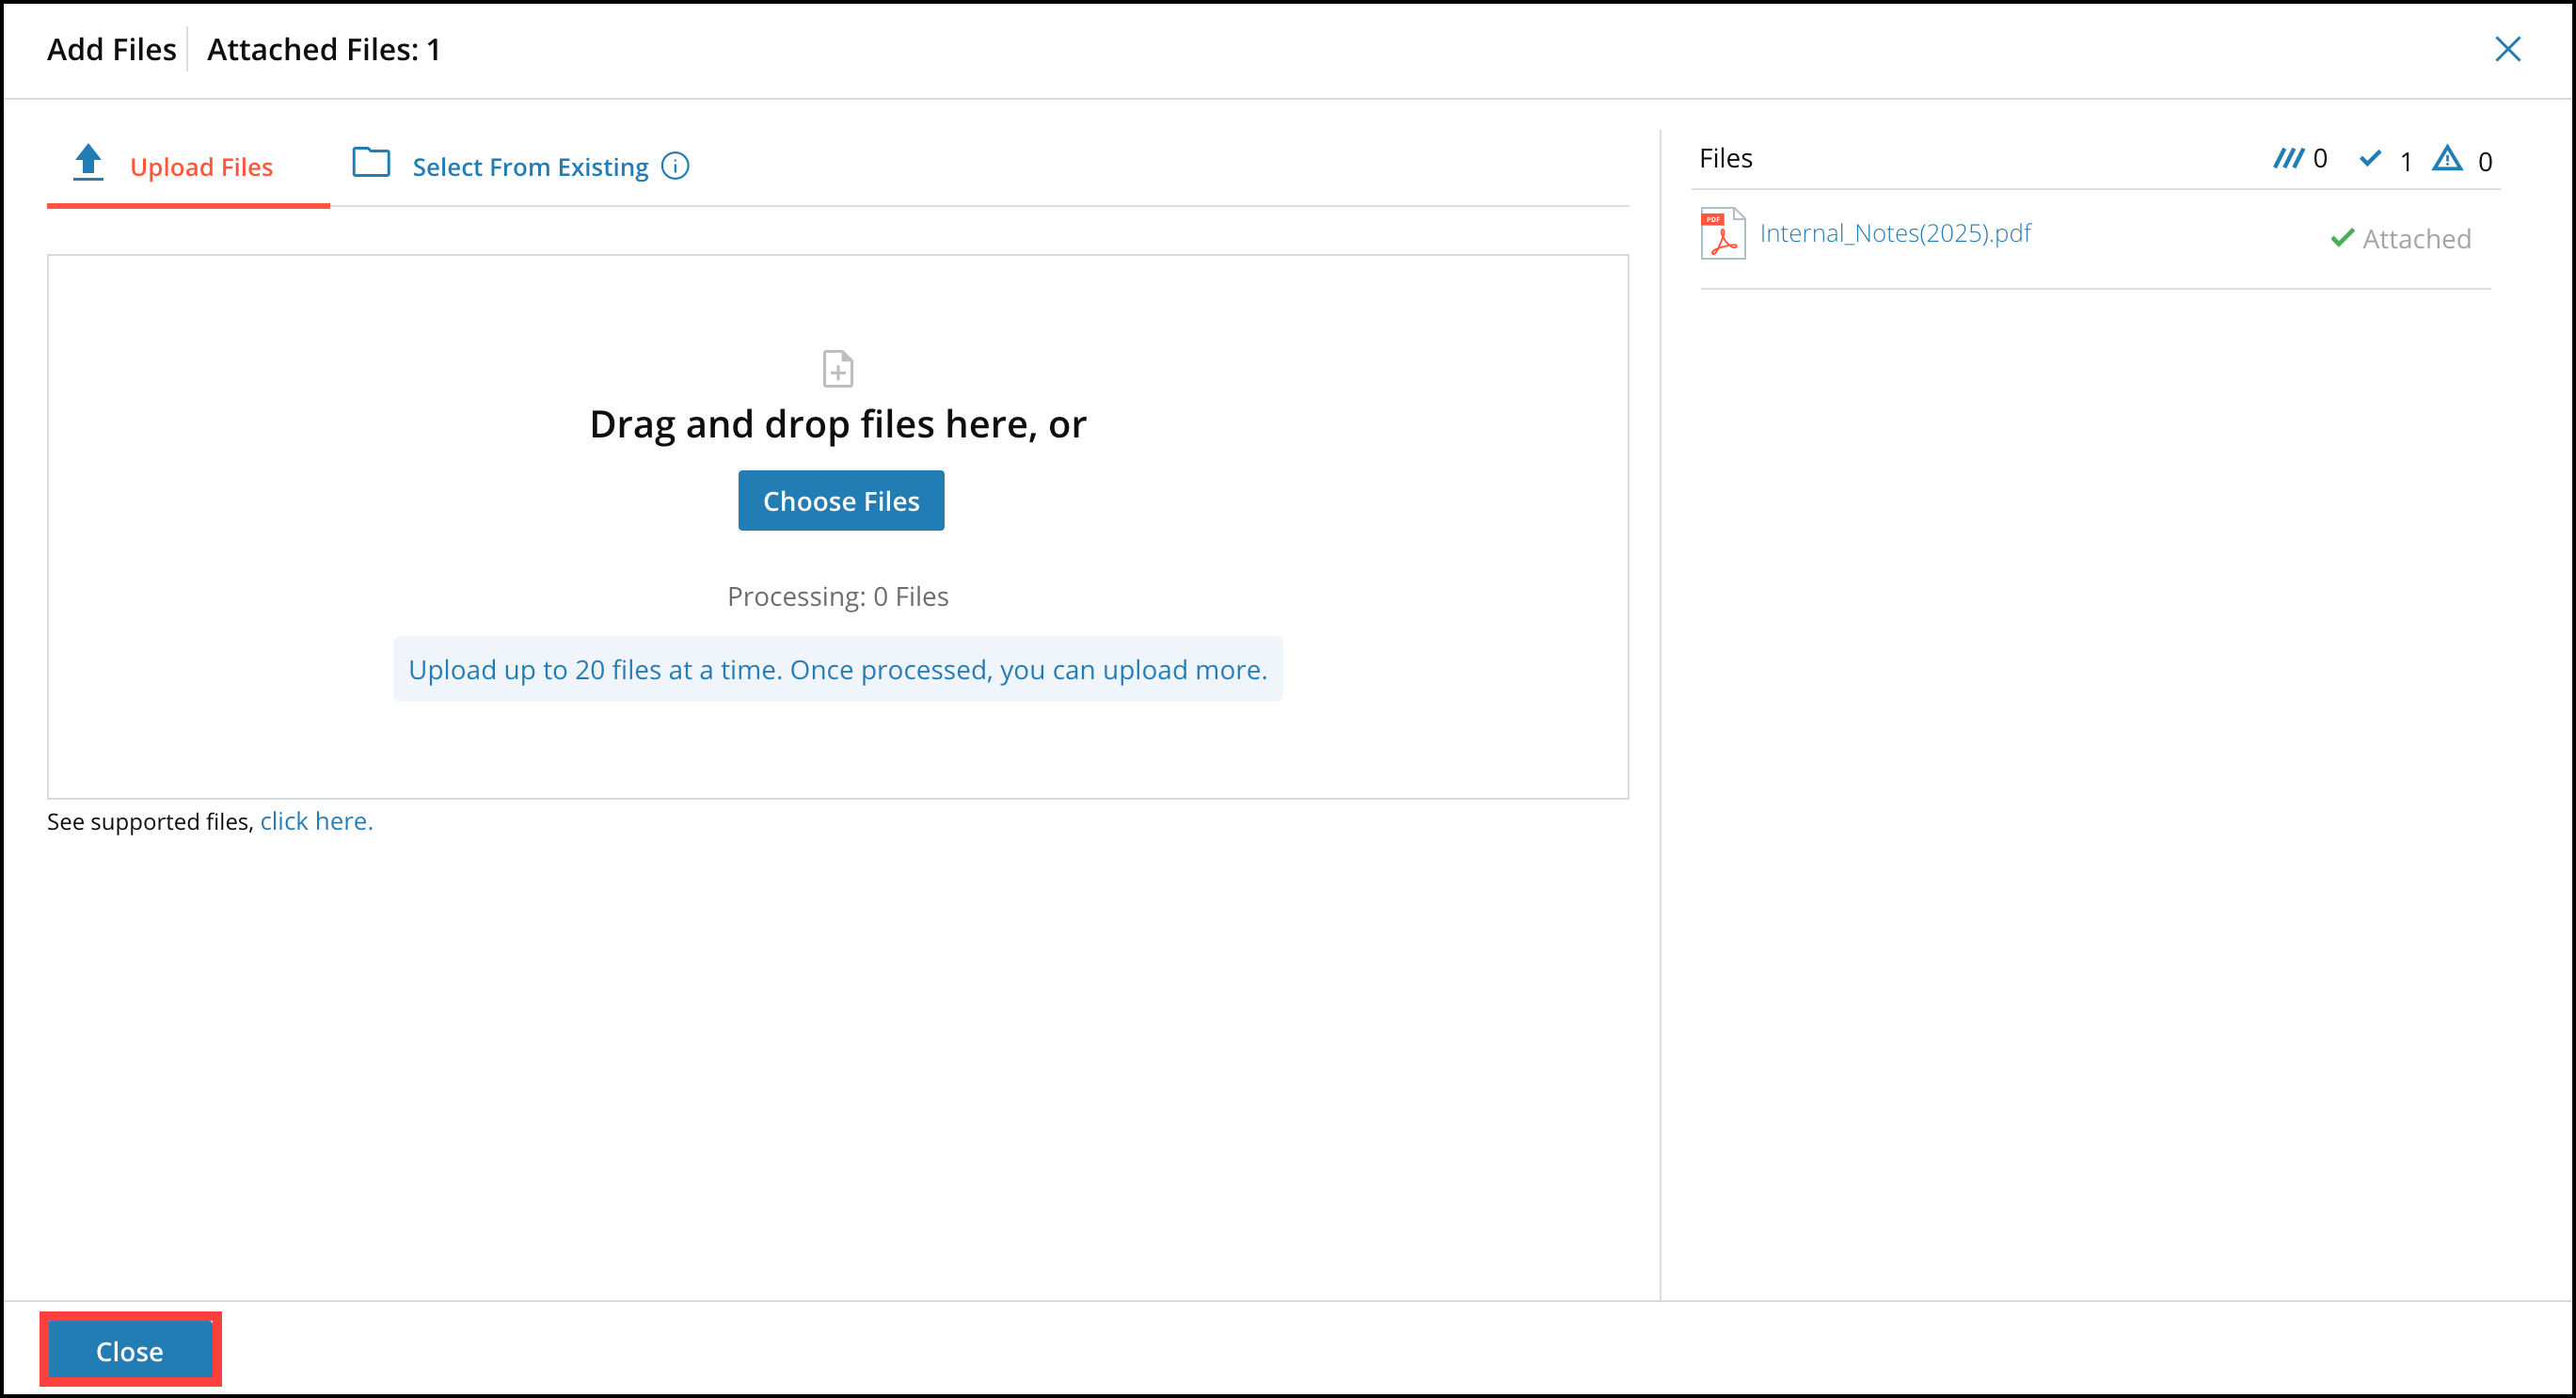2576x1398 pixels.
Task: Click the green Attached checkmark icon
Action: click(x=2341, y=238)
